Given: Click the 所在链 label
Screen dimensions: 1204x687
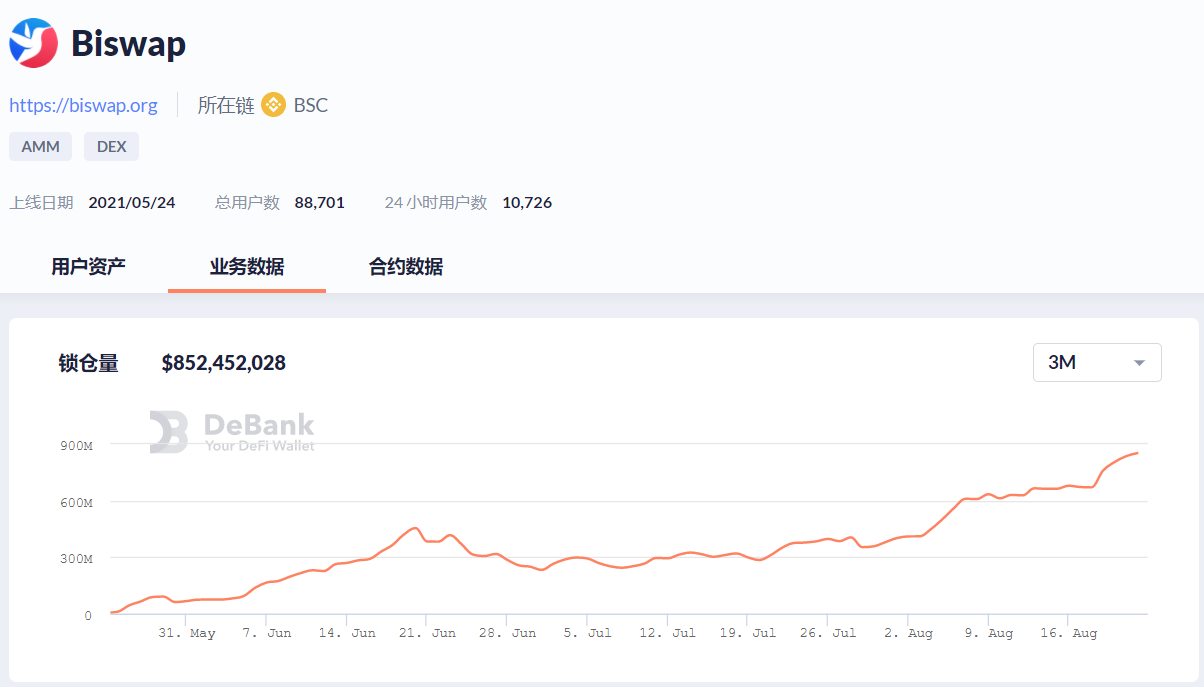Looking at the screenshot, I should (x=226, y=105).
